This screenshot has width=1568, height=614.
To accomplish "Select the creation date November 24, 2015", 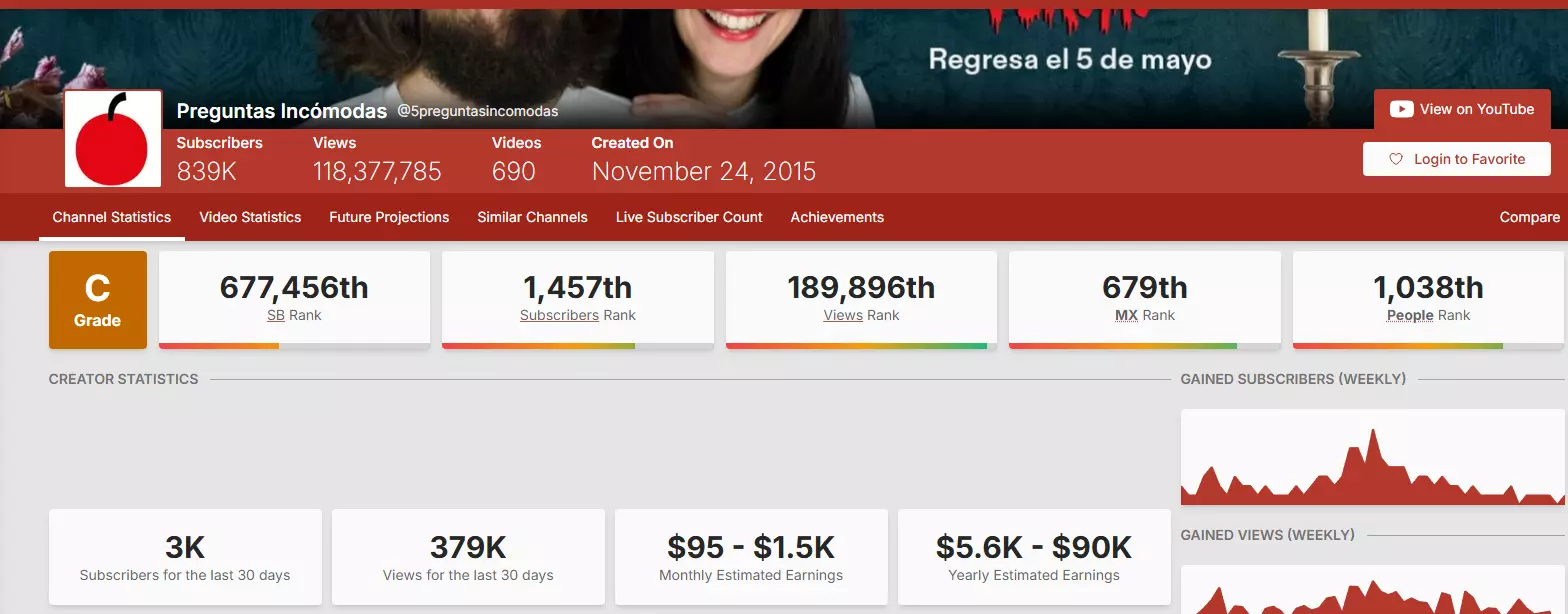I will pyautogui.click(x=704, y=171).
